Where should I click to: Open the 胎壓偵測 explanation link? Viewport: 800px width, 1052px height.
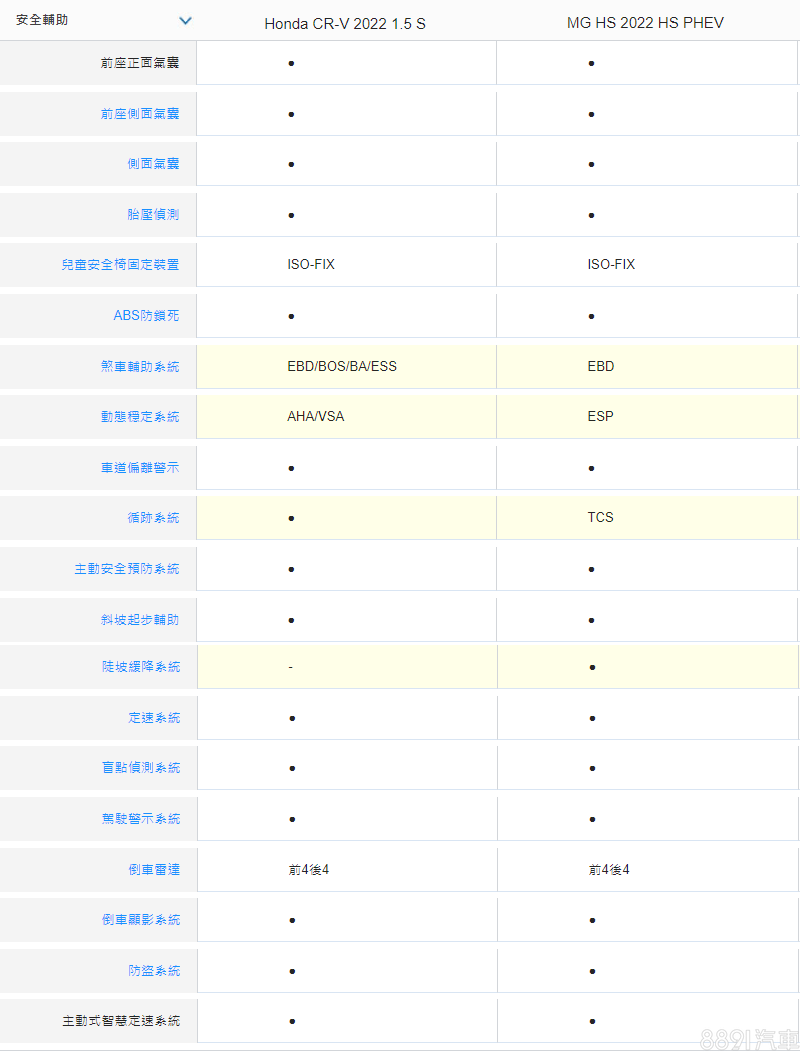[153, 215]
